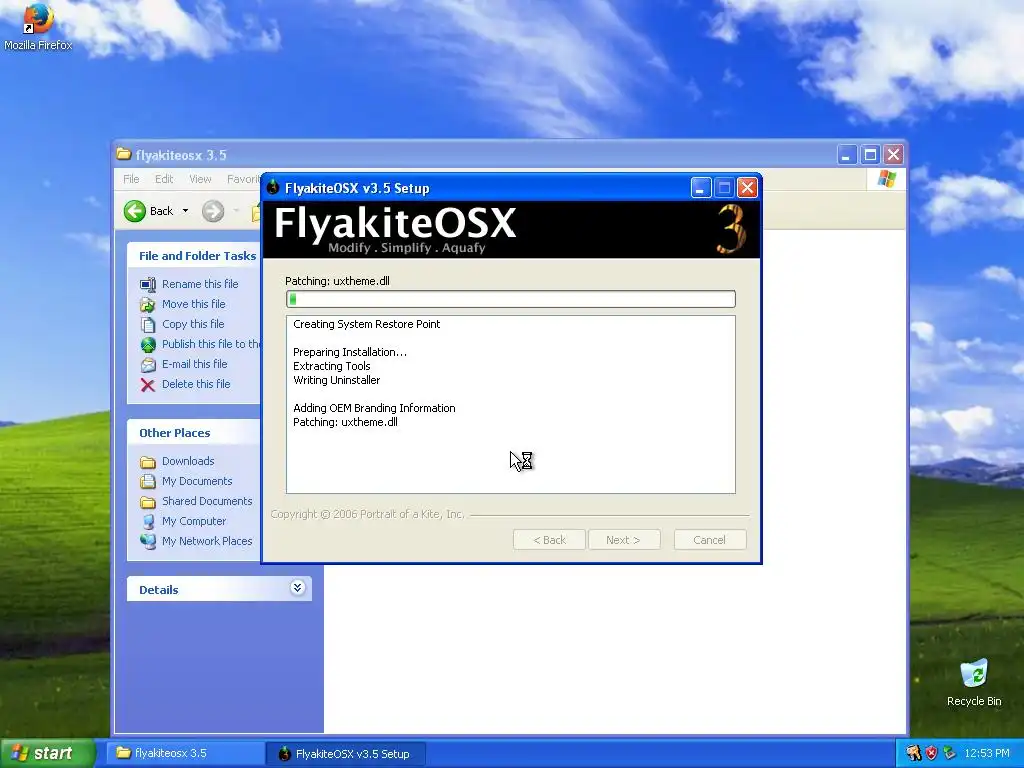Screen dimensions: 1024x768
Task: Click the Publish this file globe icon
Action: (x=148, y=344)
